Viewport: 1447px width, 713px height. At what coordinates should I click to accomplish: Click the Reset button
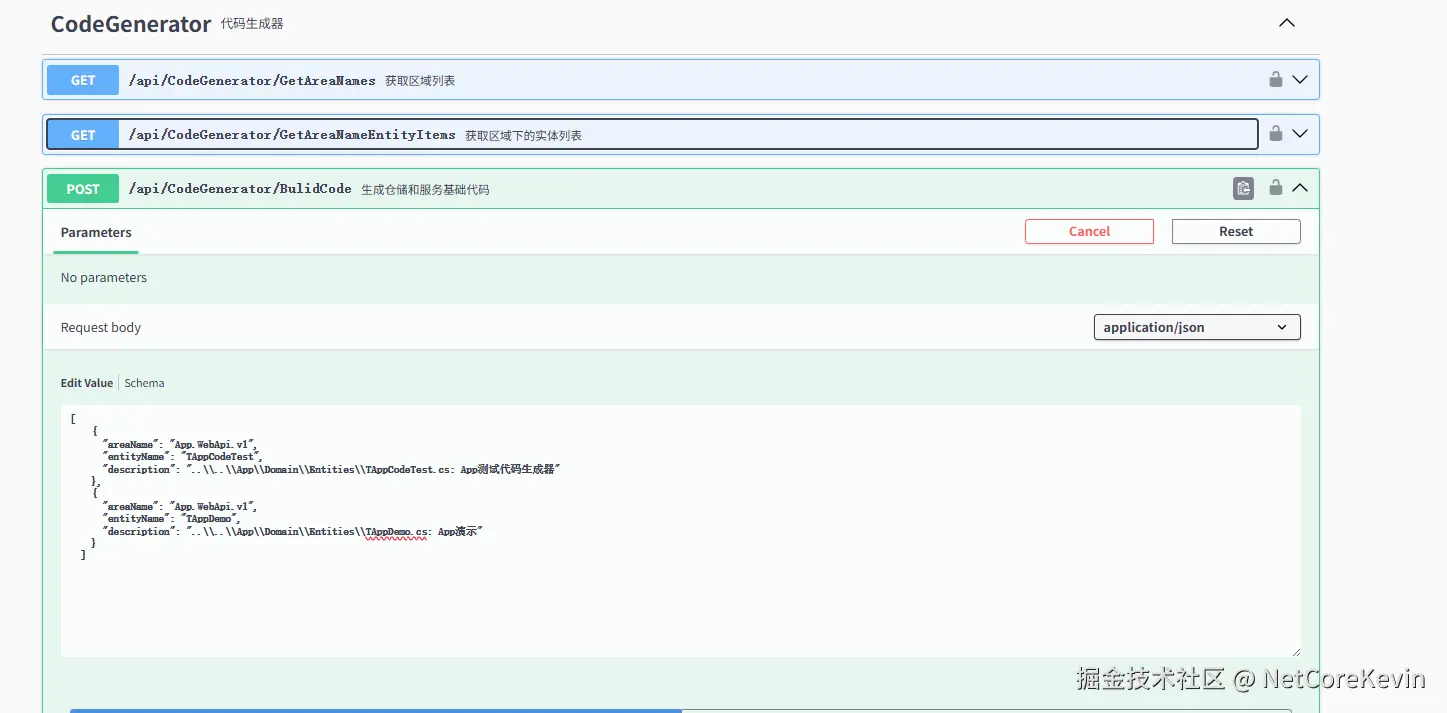pyautogui.click(x=1236, y=231)
